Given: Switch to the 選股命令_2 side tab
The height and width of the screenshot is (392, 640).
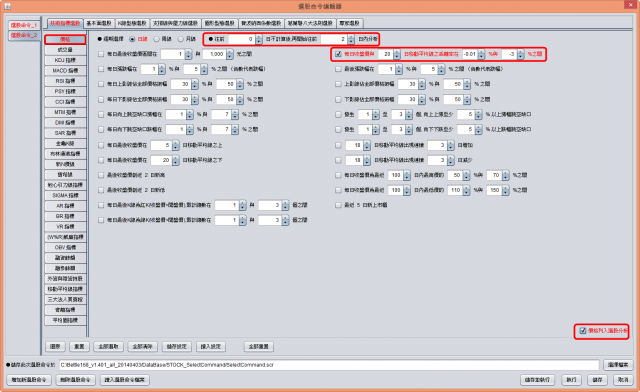Looking at the screenshot, I should 24,36.
